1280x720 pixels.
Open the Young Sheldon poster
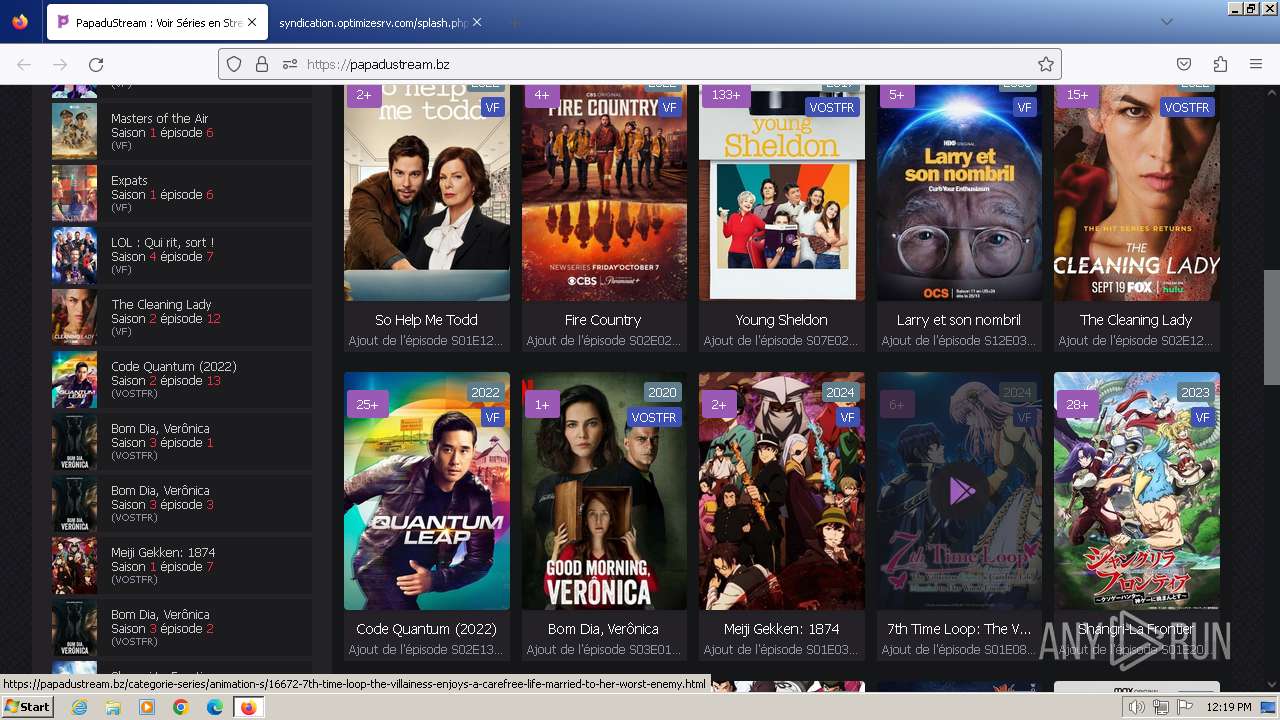(x=782, y=193)
